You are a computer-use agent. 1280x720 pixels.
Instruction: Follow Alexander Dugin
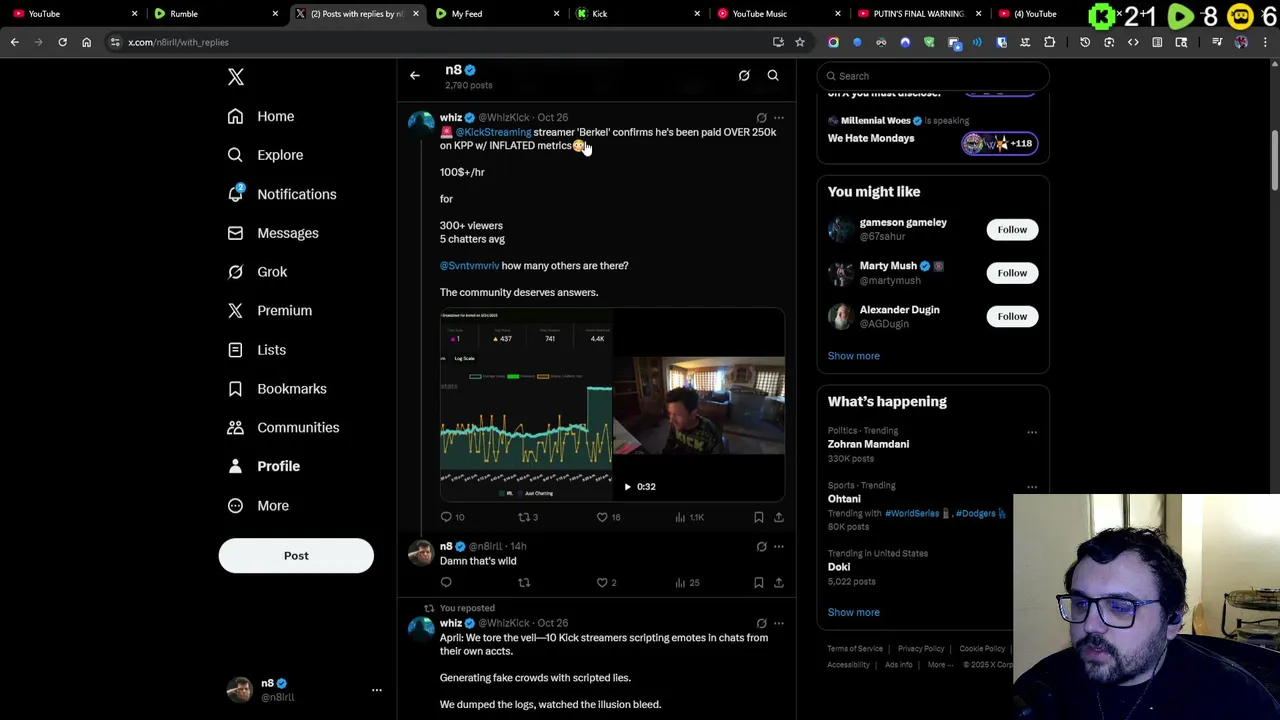[1012, 317]
